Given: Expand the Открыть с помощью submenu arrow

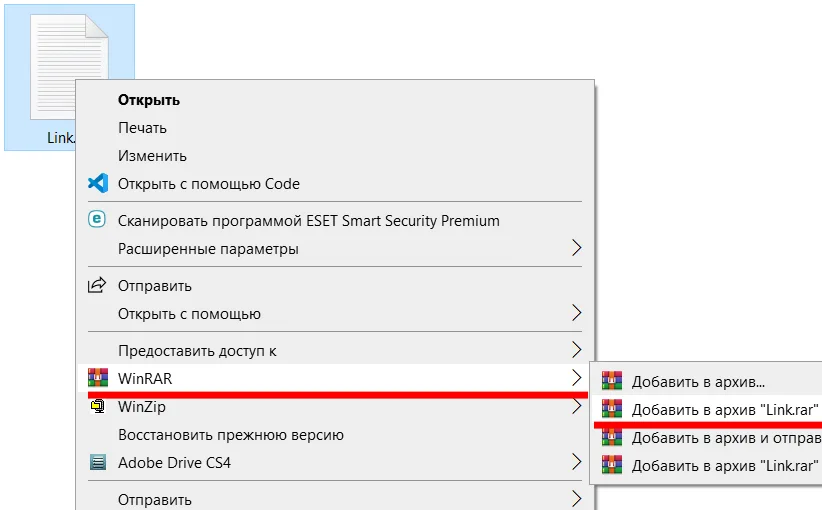Looking at the screenshot, I should coord(575,314).
